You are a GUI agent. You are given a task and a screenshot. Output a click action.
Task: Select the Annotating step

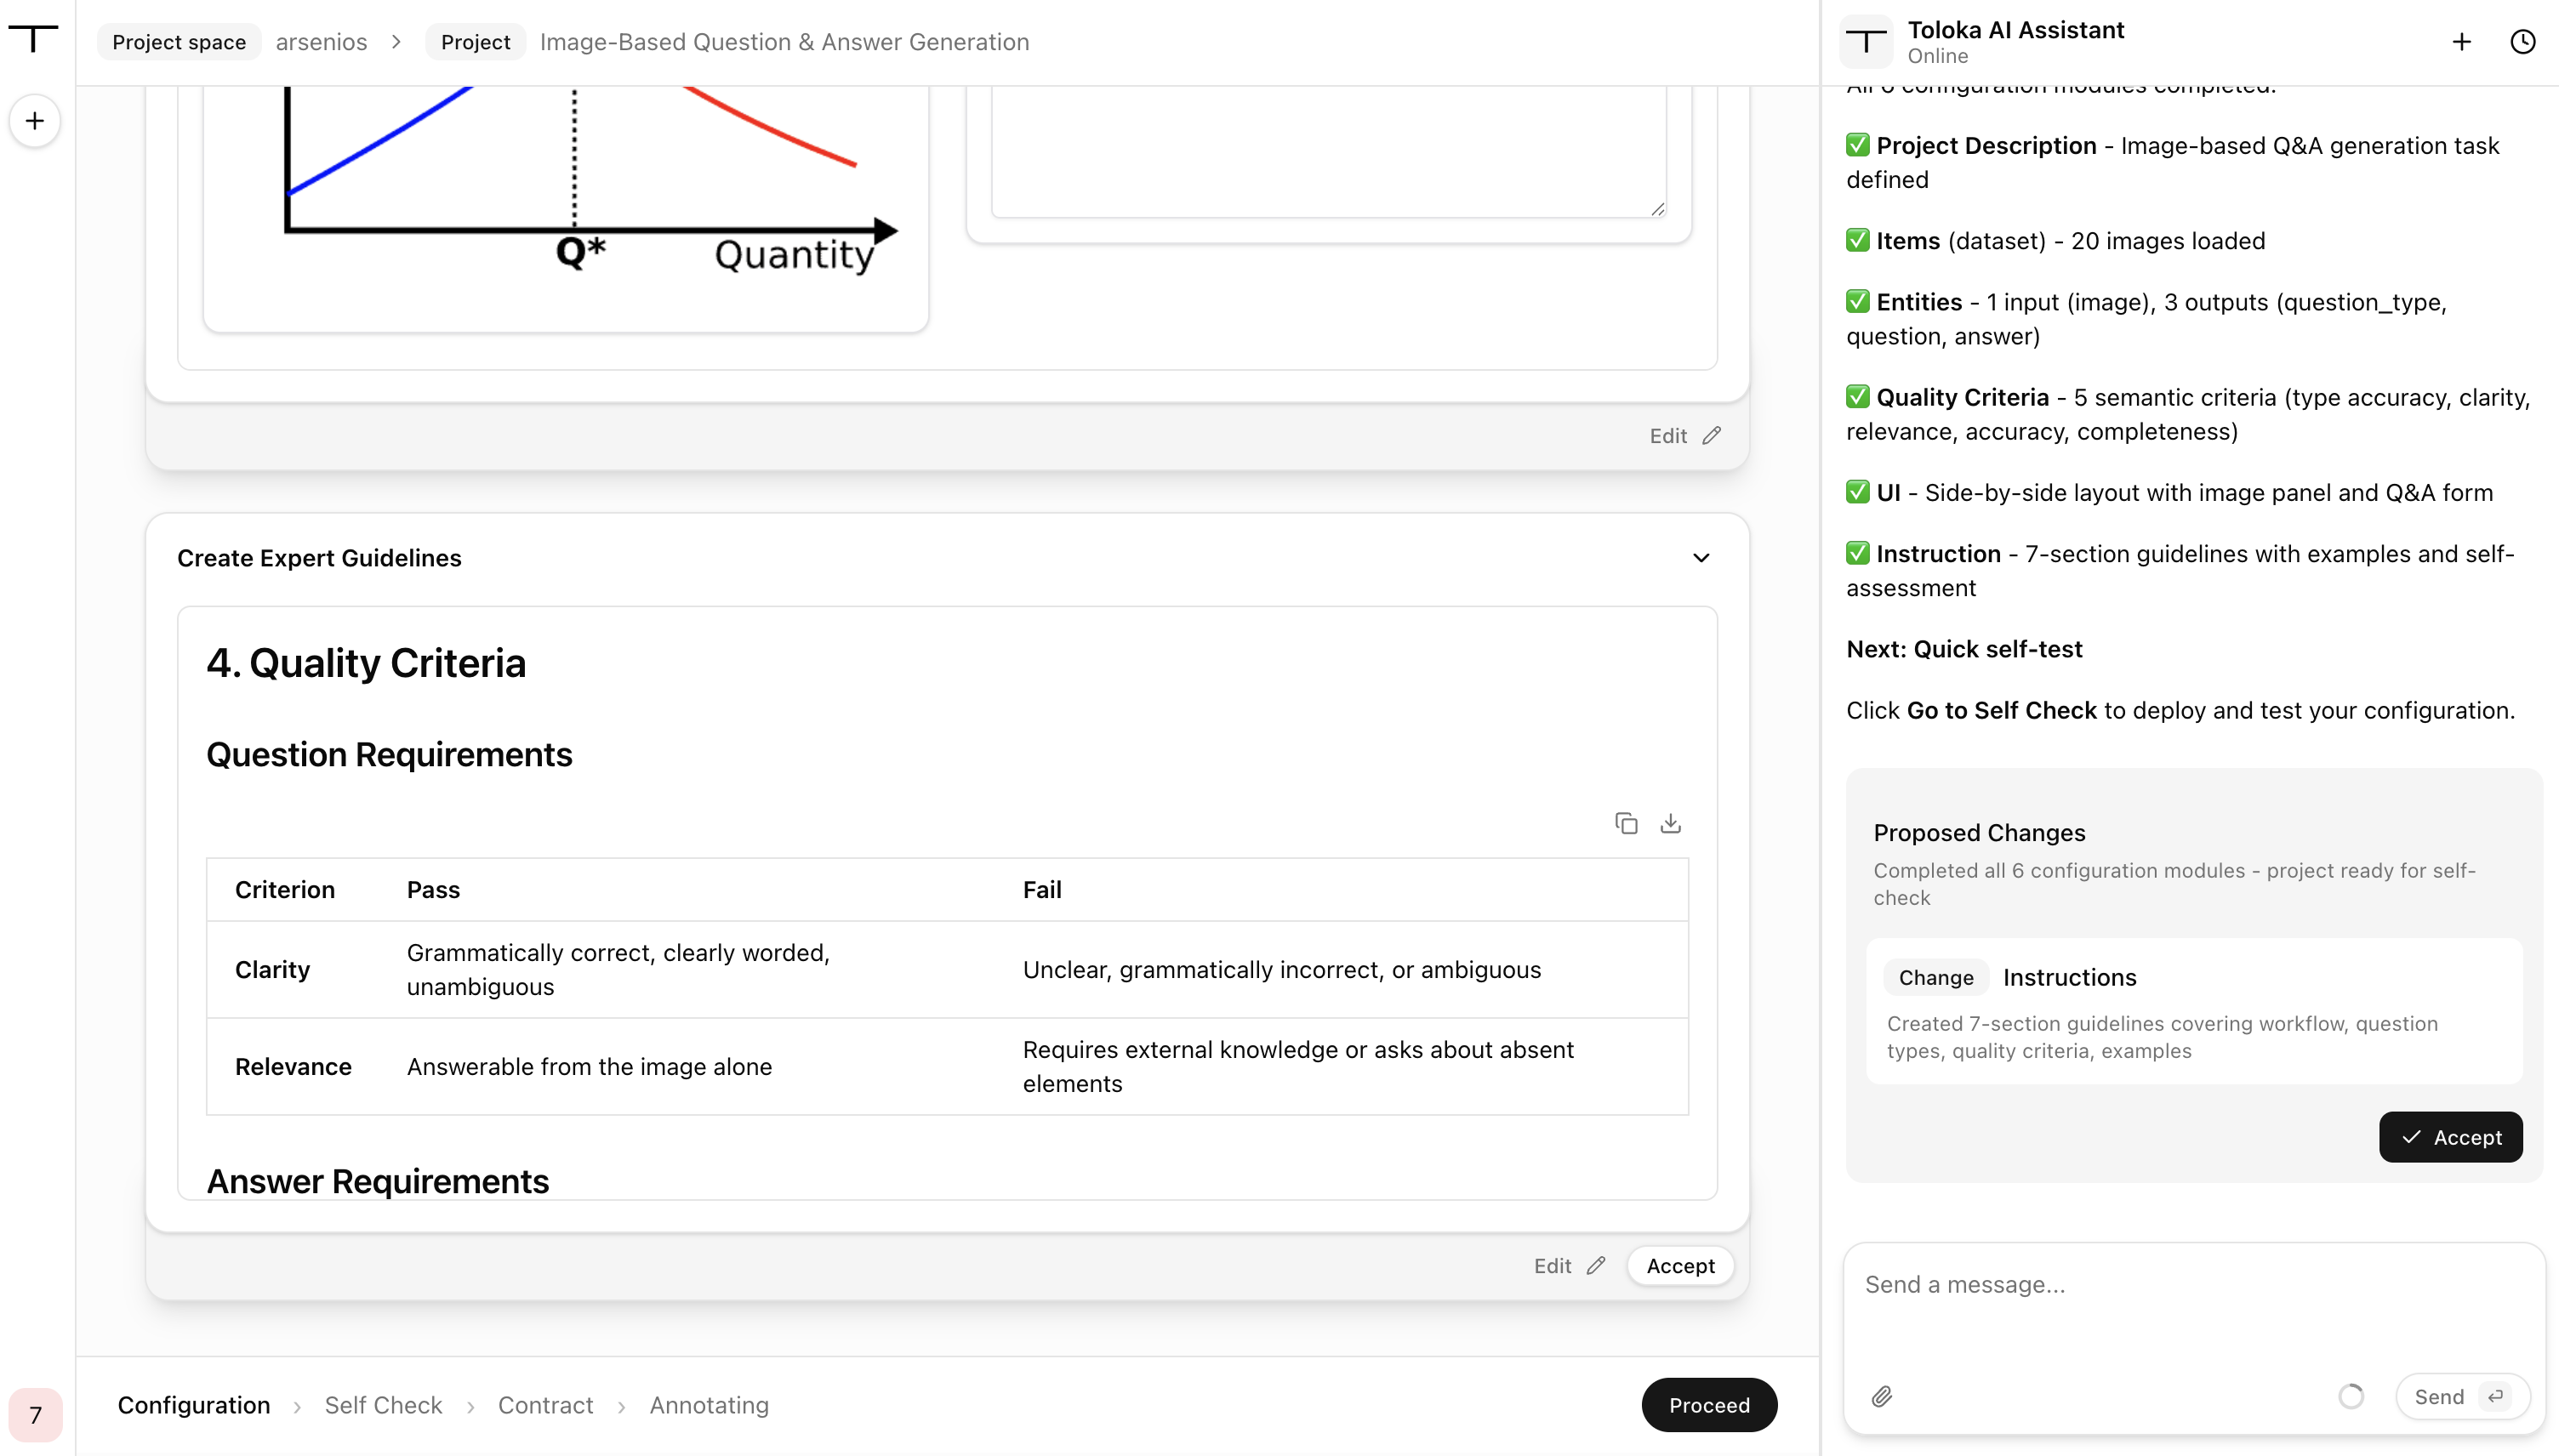coord(709,1404)
